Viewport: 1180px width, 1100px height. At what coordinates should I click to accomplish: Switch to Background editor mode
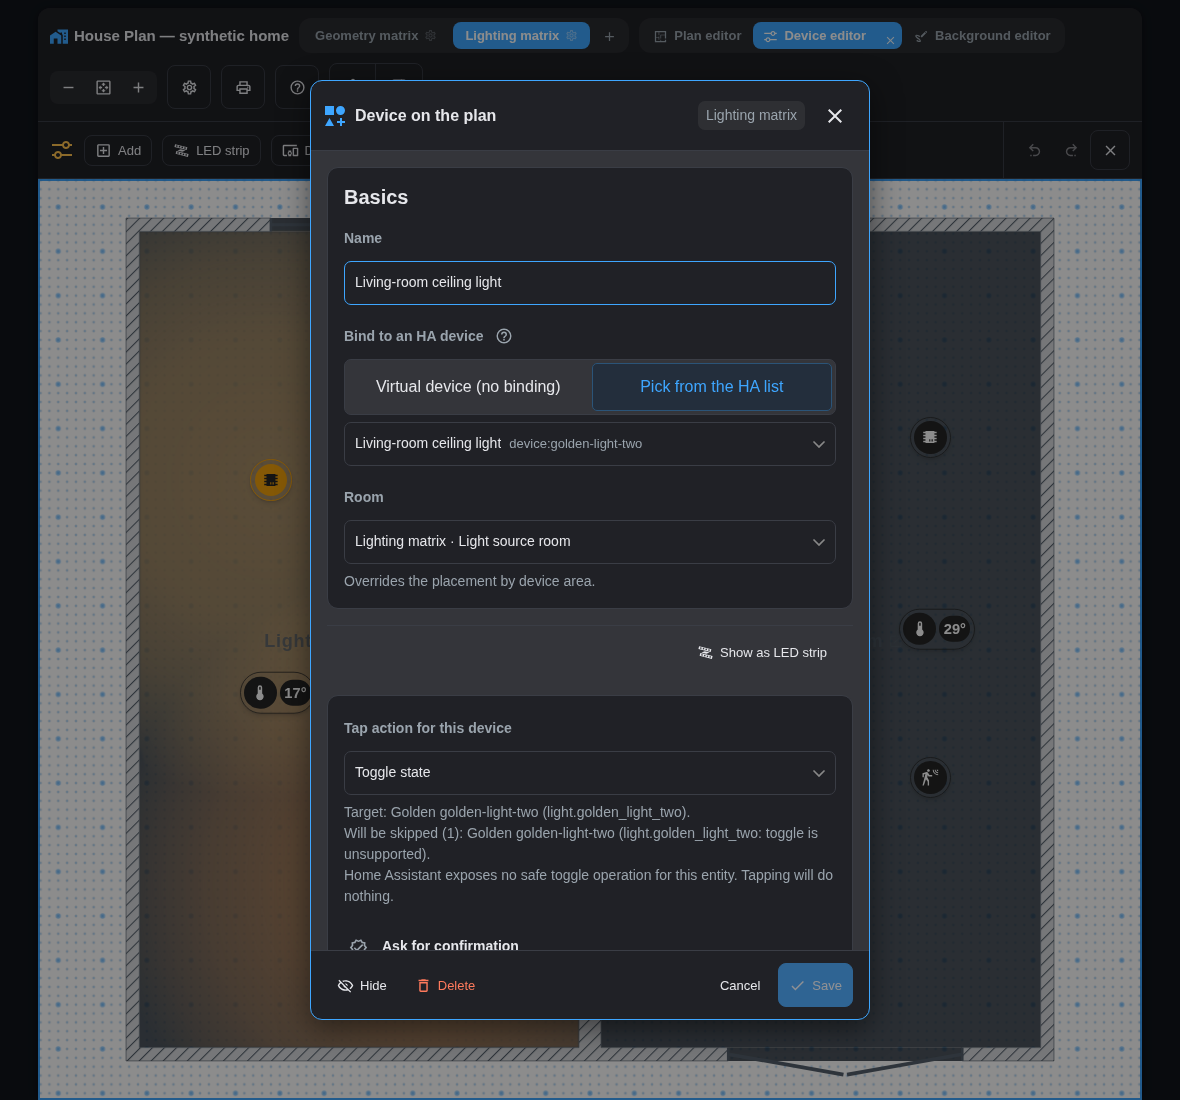[983, 35]
